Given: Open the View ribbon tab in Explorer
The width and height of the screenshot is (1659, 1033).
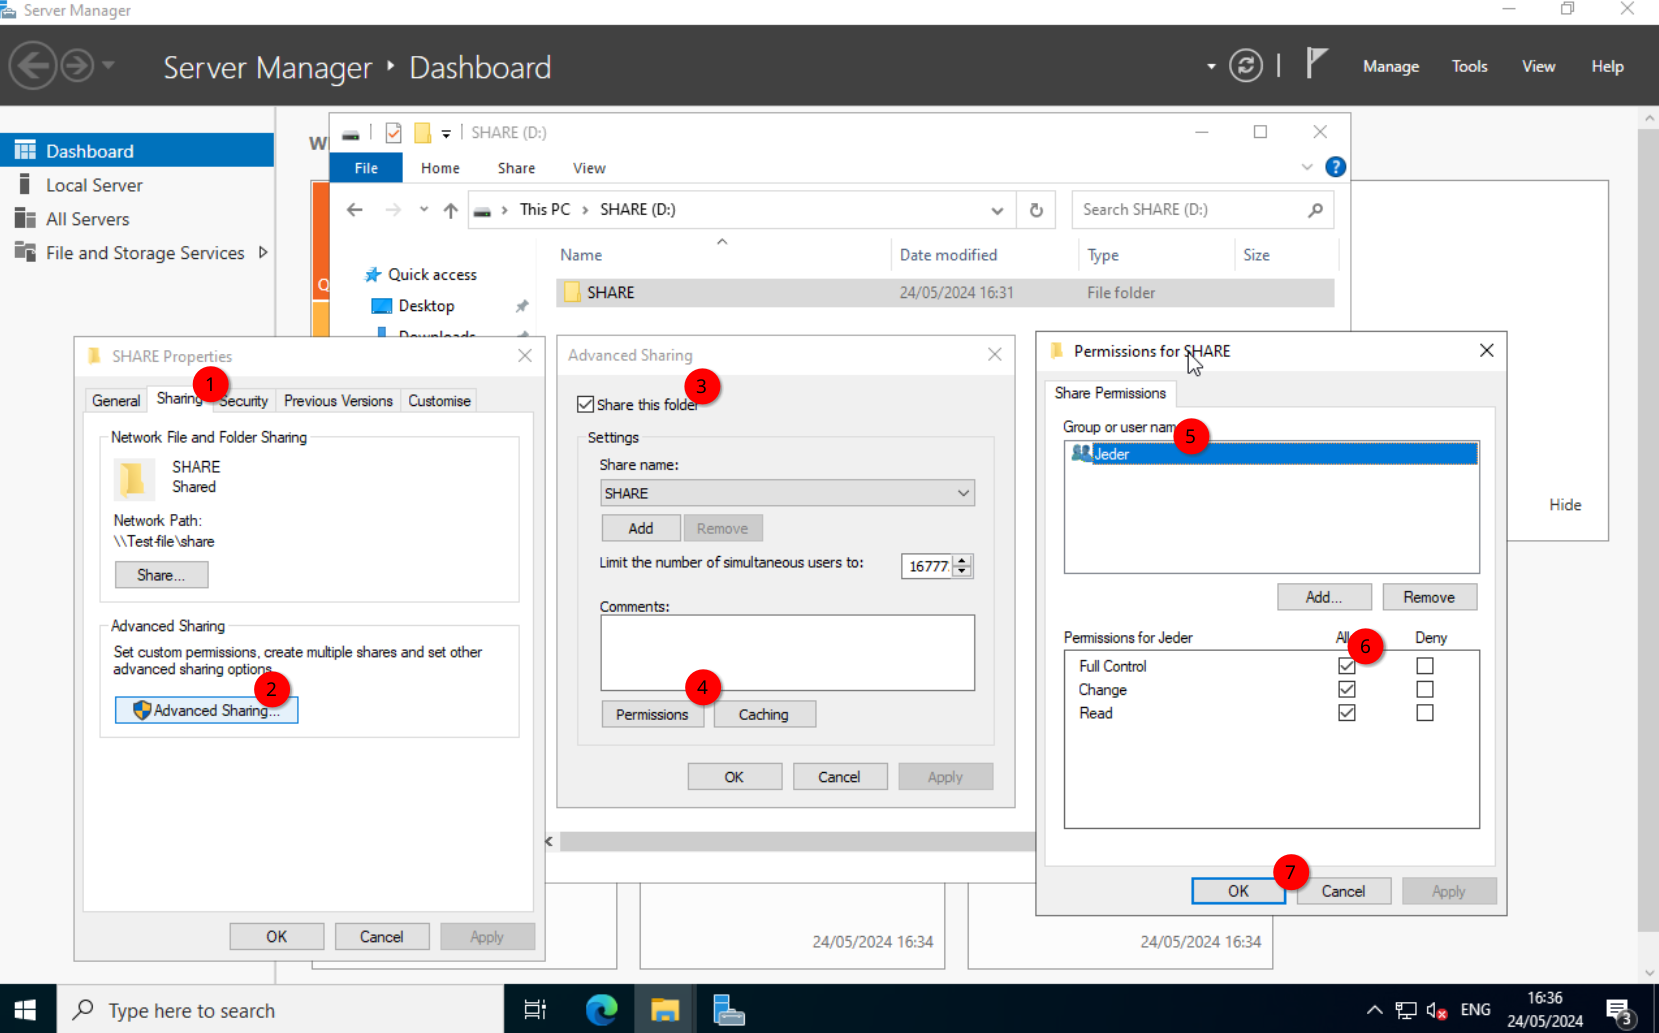Looking at the screenshot, I should [x=589, y=168].
